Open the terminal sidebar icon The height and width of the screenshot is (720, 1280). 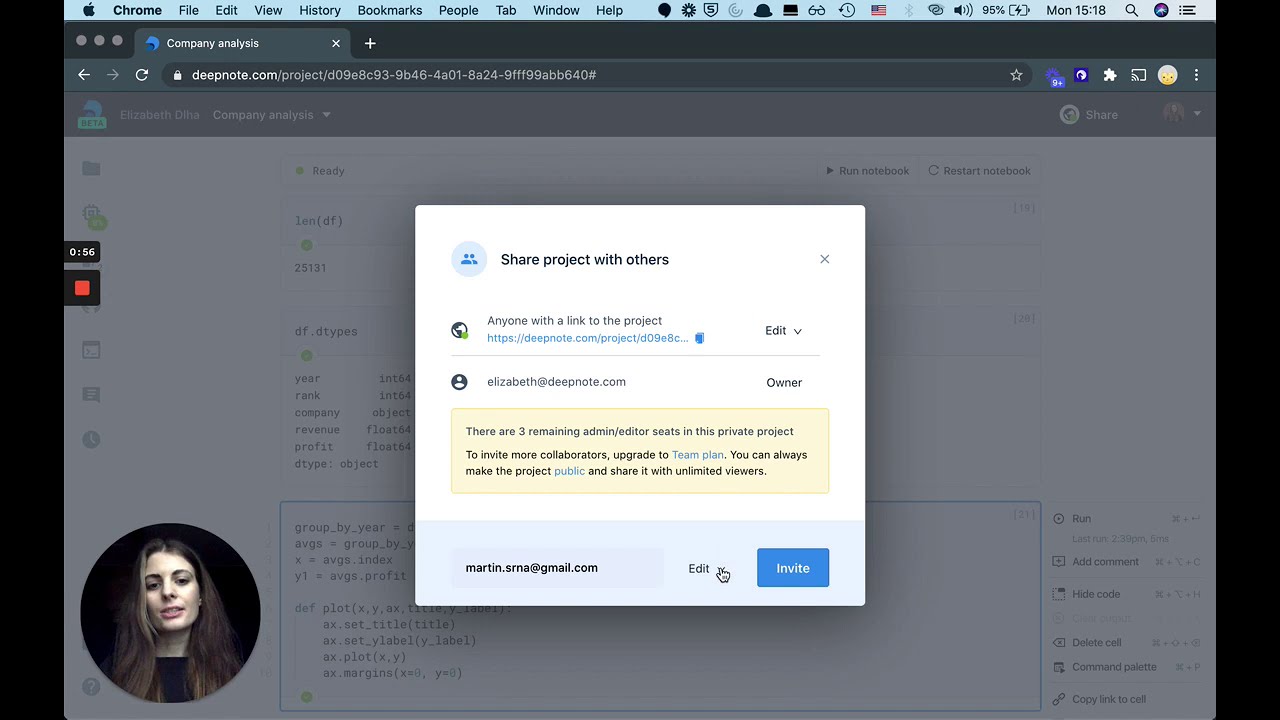point(91,351)
